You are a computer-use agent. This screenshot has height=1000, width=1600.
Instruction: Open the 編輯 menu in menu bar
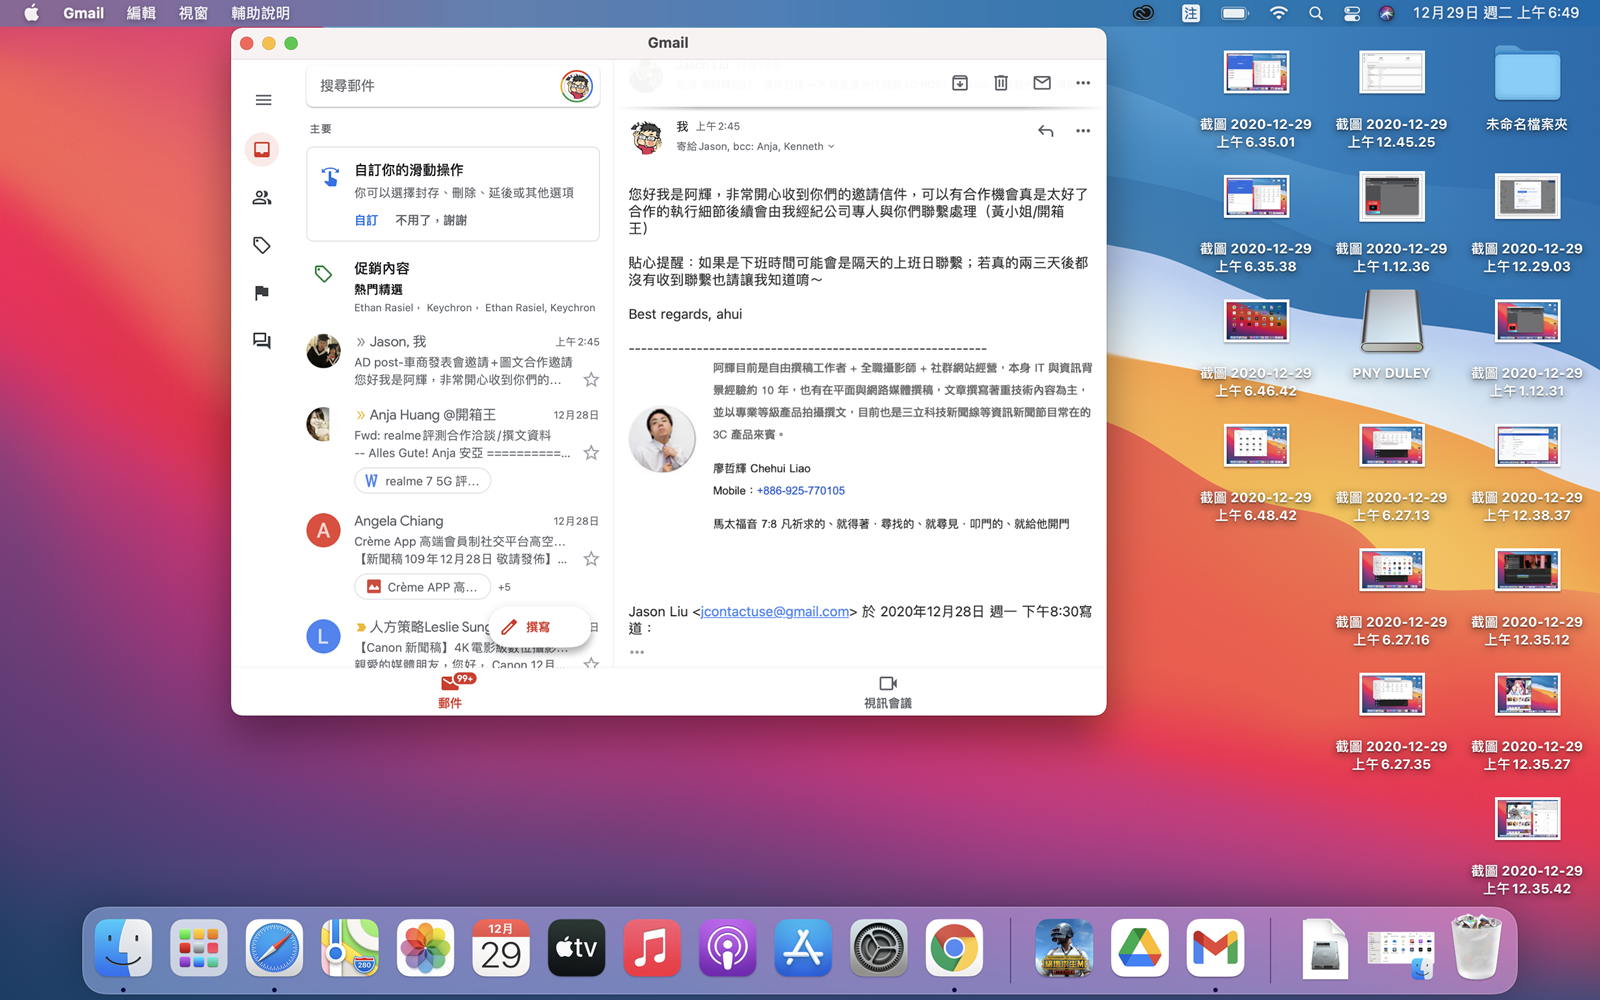(x=141, y=13)
